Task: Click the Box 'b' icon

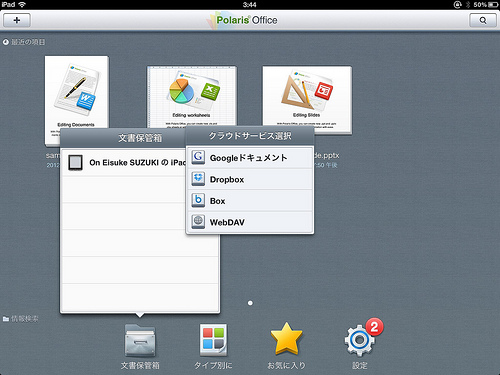Action: click(x=198, y=200)
